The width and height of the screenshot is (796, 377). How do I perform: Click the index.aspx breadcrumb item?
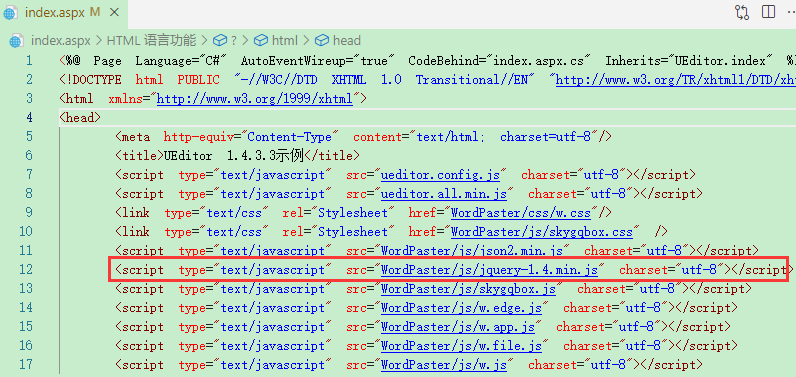60,41
